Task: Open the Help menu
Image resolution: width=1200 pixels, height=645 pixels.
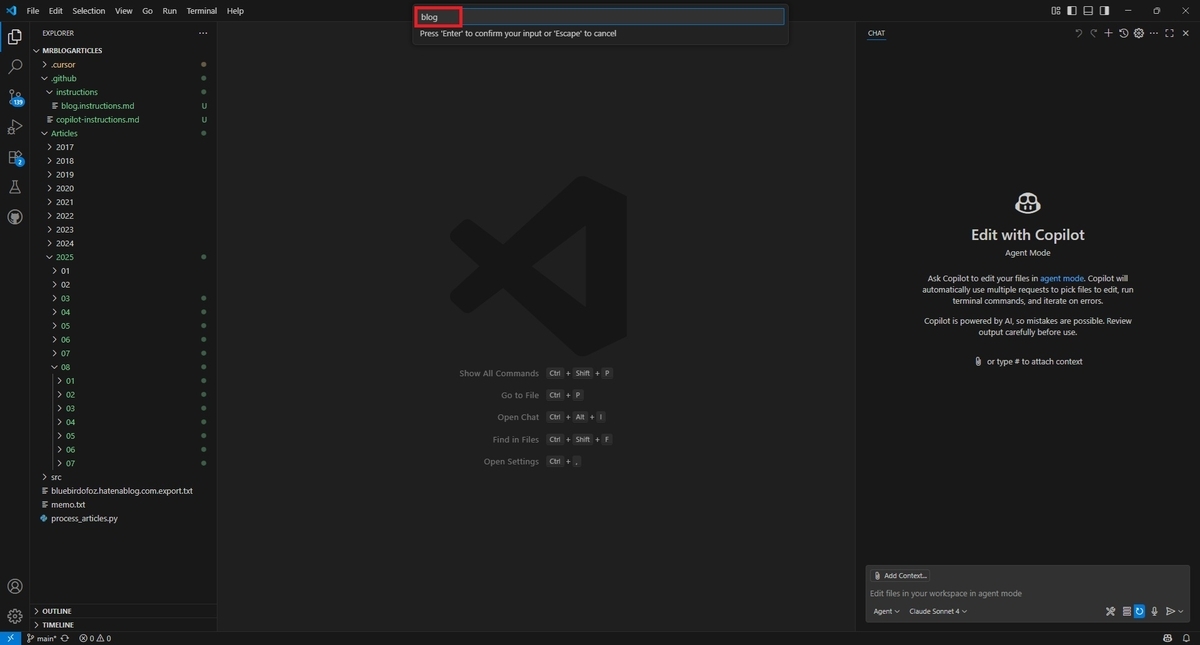Action: (x=235, y=11)
